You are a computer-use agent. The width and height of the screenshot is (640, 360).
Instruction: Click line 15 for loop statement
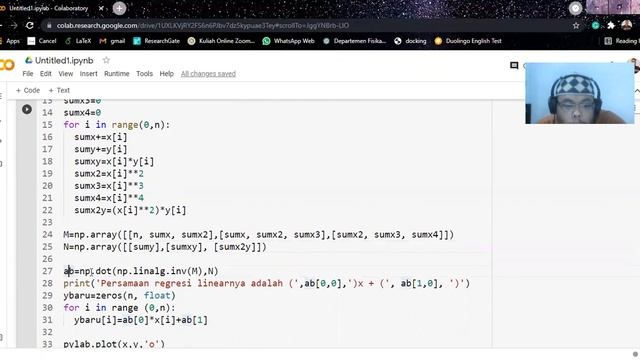click(117, 125)
